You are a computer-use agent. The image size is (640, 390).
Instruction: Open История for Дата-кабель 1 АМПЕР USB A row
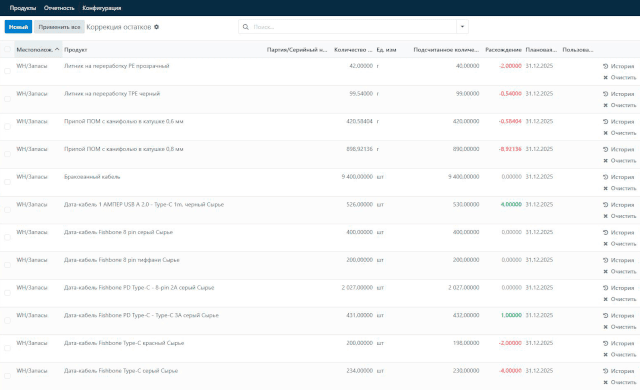pos(618,205)
